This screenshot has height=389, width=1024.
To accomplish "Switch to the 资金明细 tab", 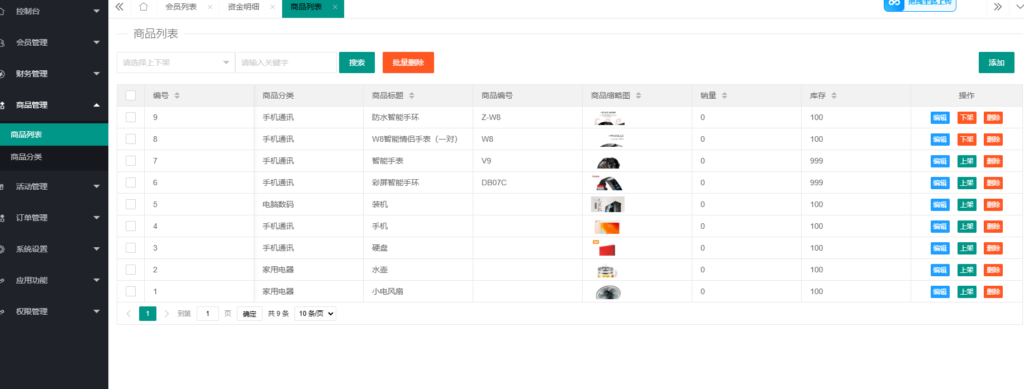I will pyautogui.click(x=243, y=7).
